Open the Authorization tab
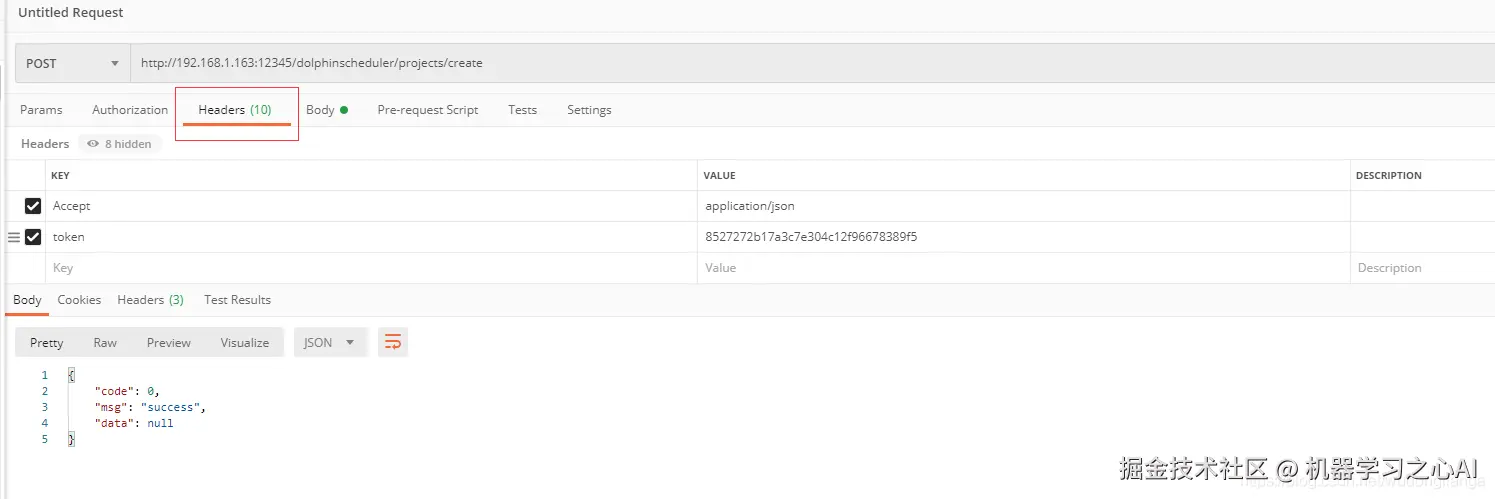The height and width of the screenshot is (499, 1495). [x=130, y=110]
